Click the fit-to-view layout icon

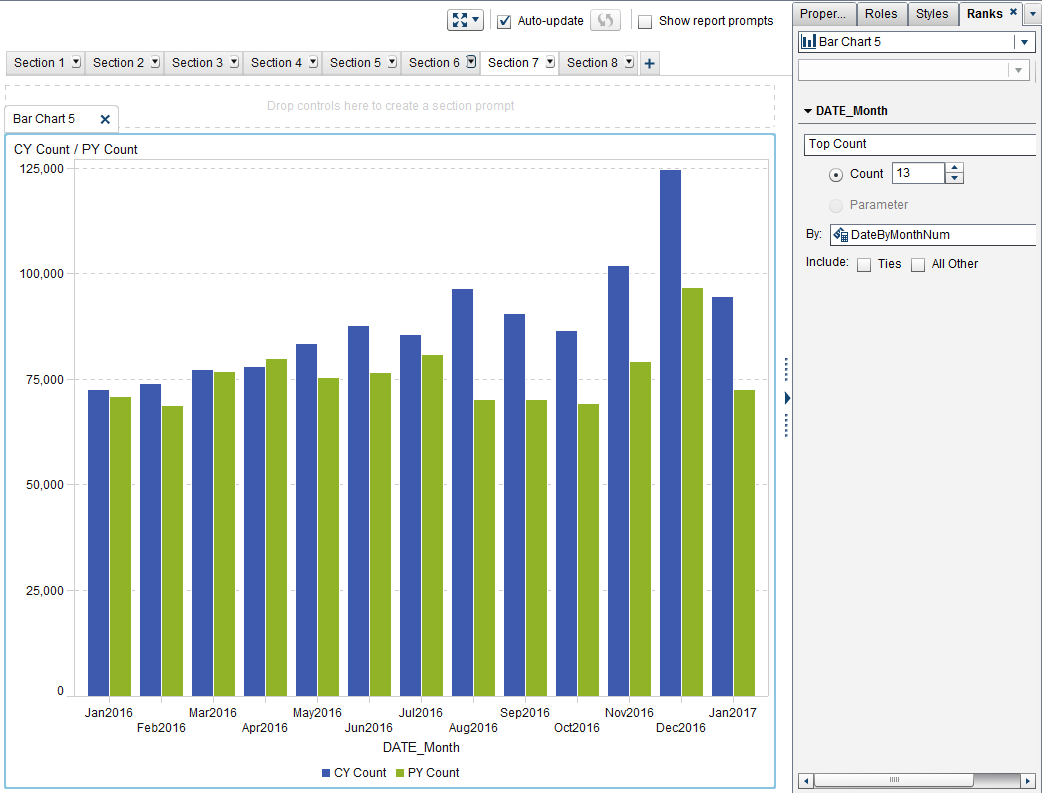pyautogui.click(x=460, y=20)
